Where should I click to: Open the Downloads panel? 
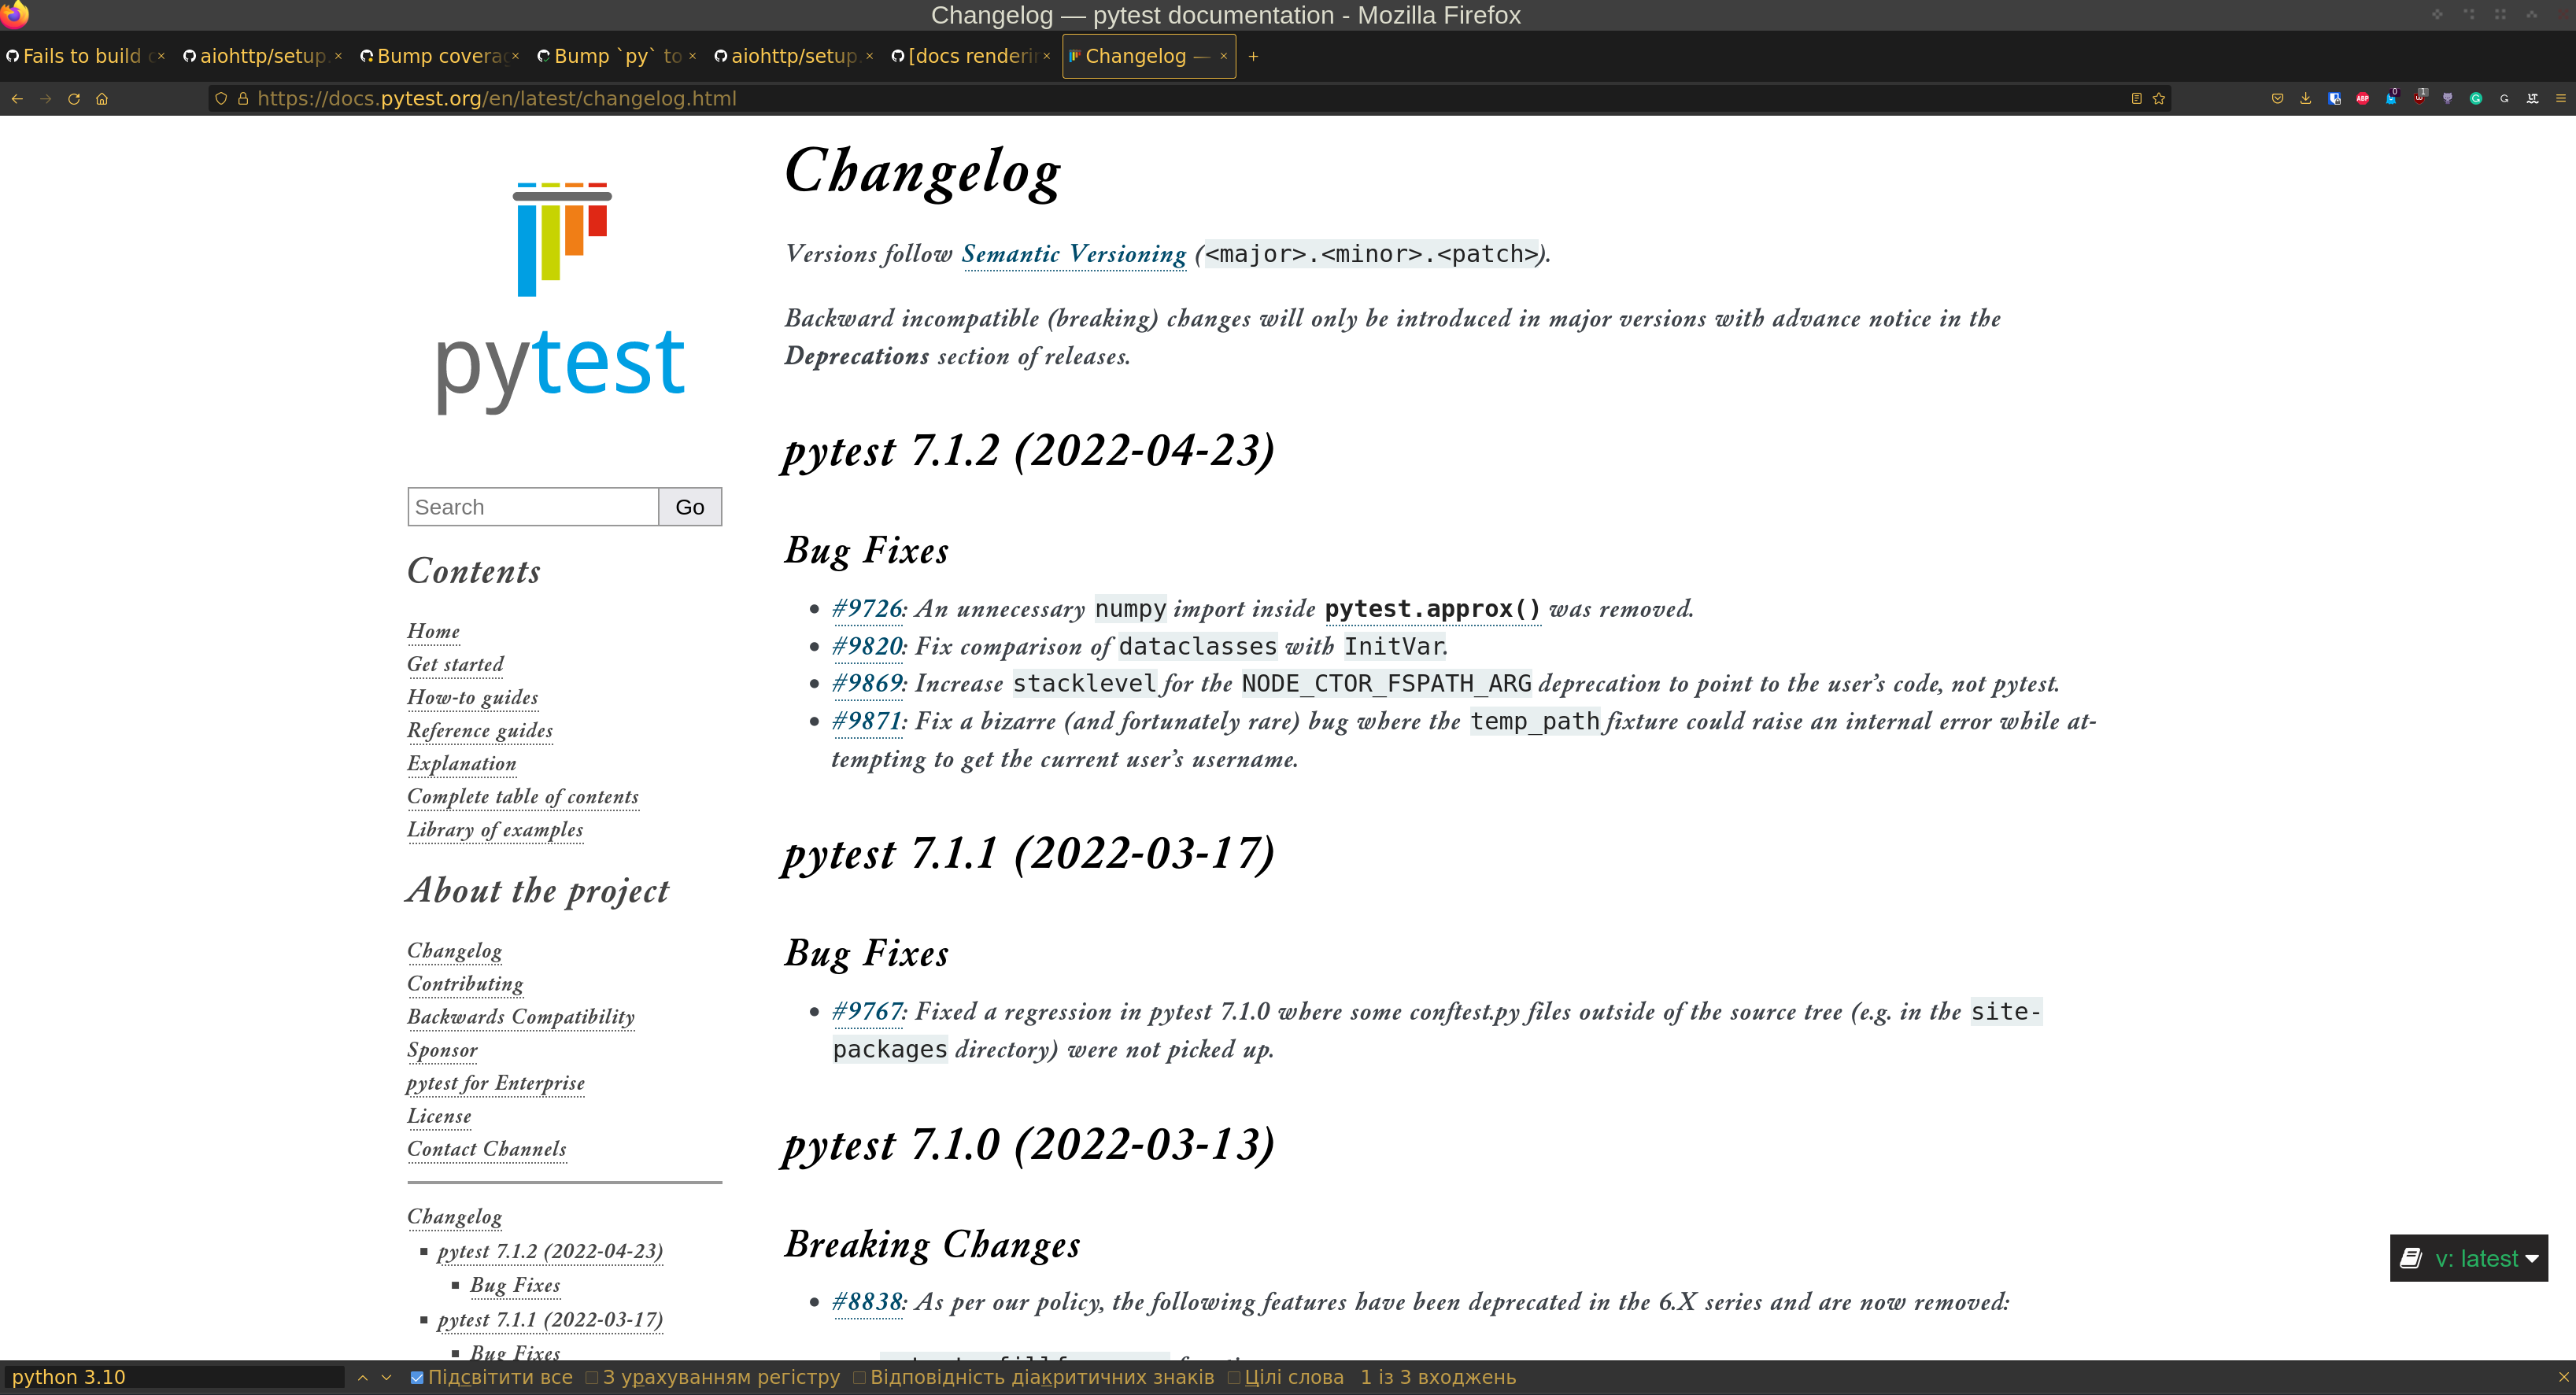pos(2306,98)
